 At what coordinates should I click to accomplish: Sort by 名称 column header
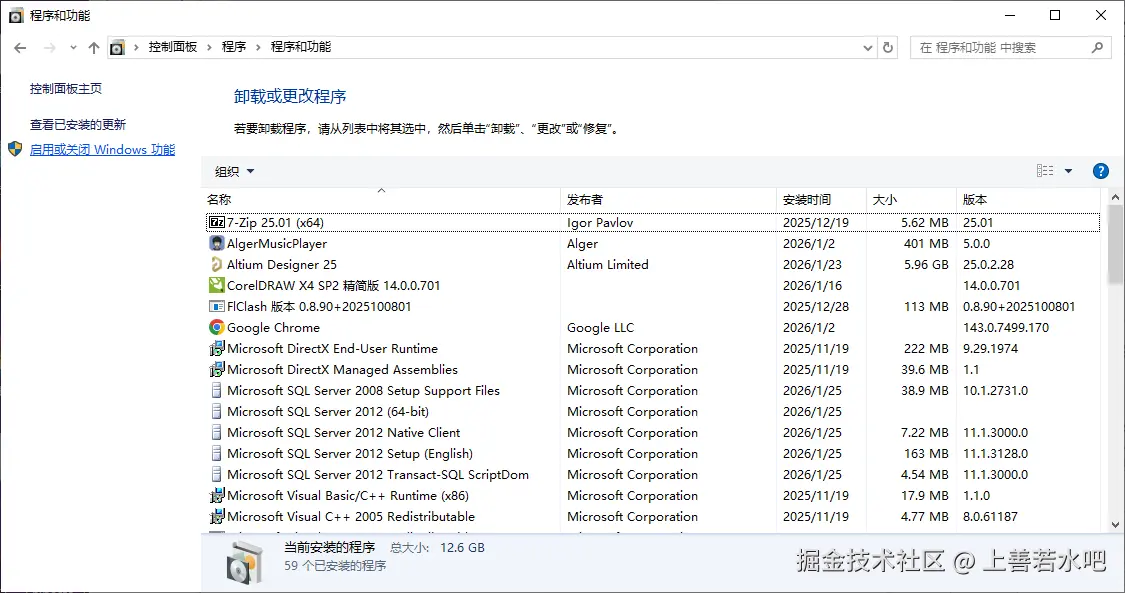click(380, 199)
